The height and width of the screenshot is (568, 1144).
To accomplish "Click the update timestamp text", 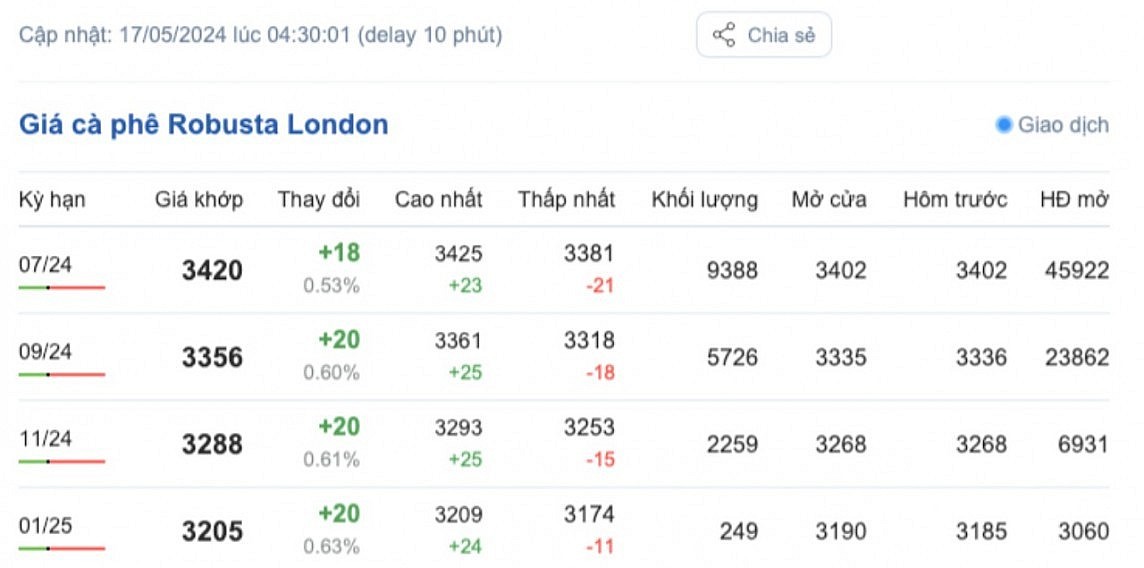I will [x=260, y=35].
